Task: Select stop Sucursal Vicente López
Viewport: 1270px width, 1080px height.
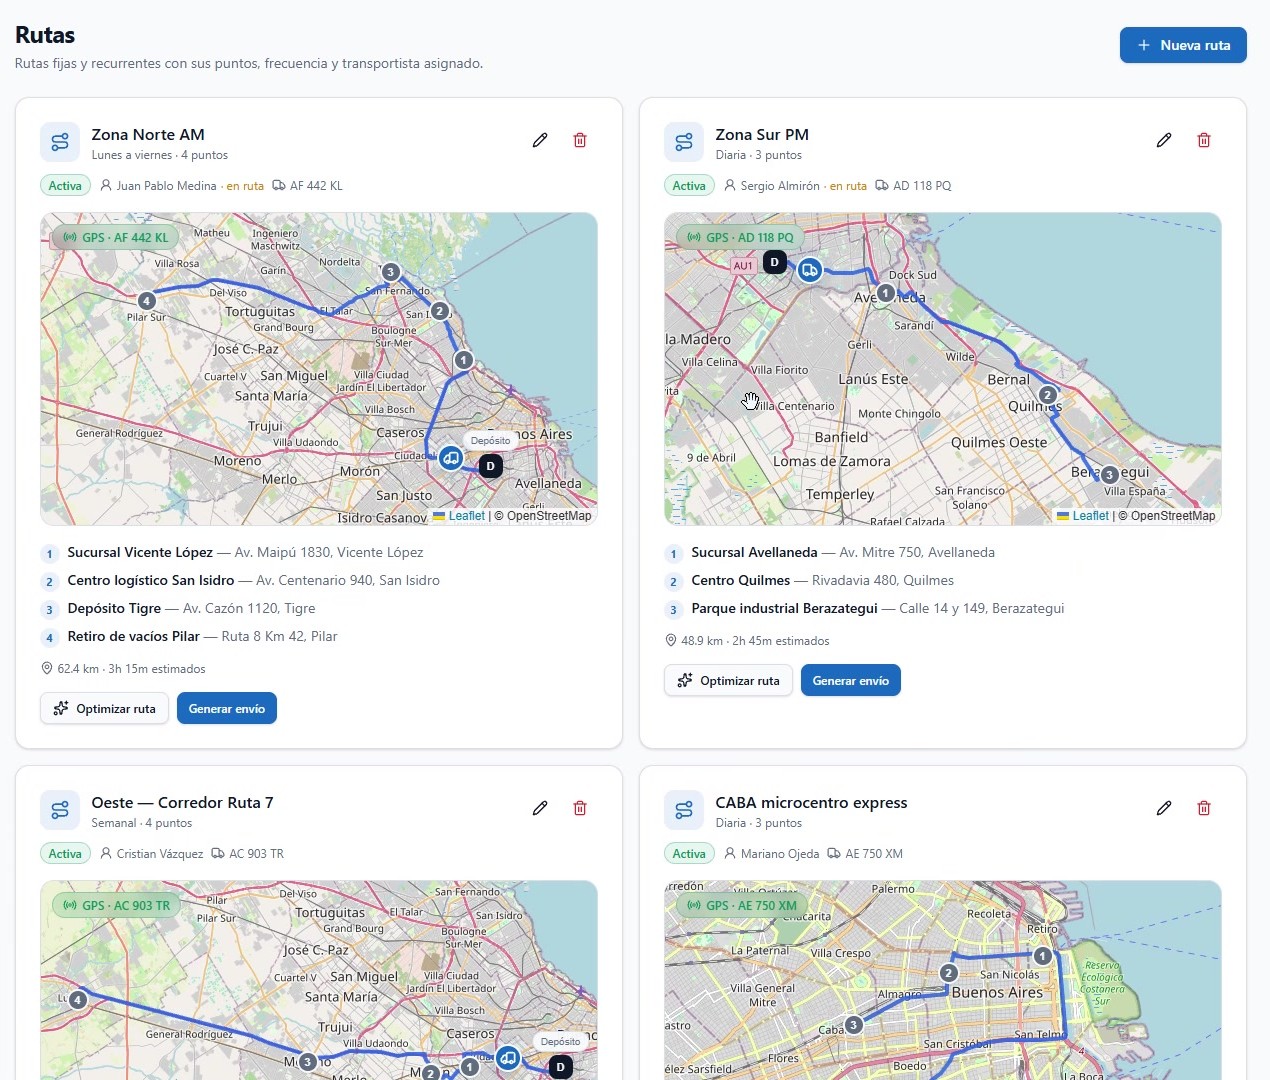Action: tap(245, 552)
